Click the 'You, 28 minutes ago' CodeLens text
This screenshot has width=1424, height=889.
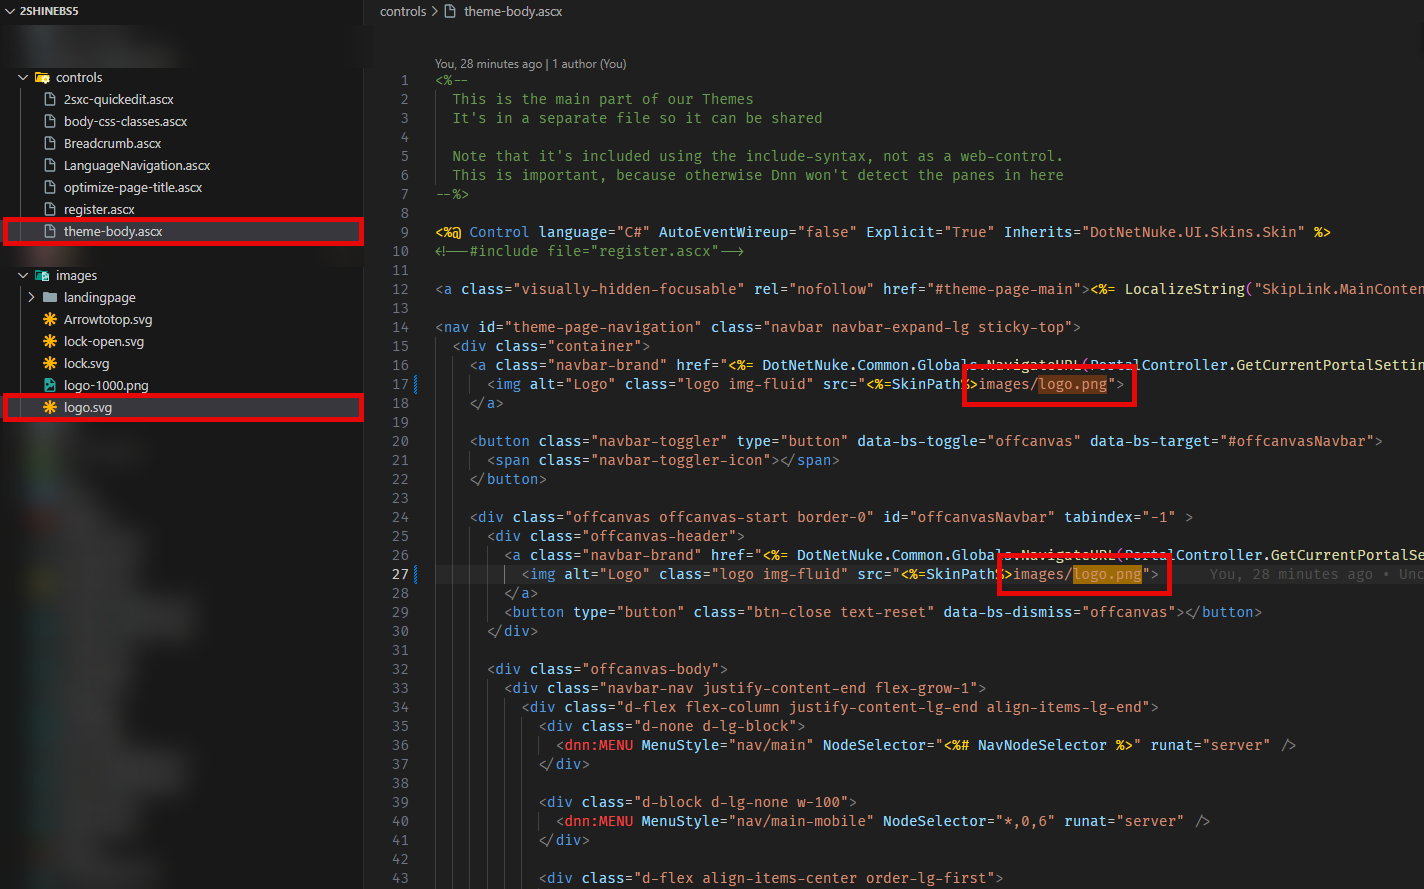point(489,64)
